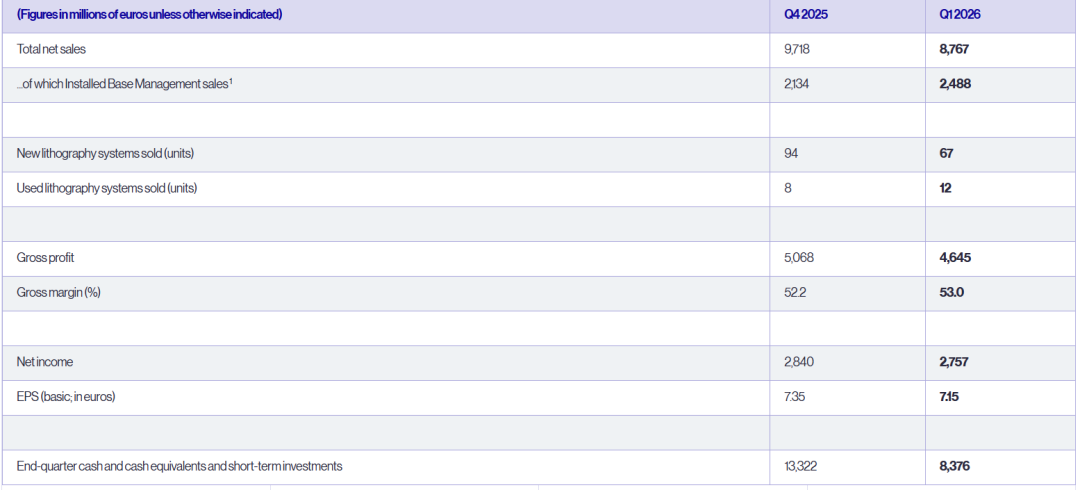Viewport: 1080px width, 490px height.
Task: Select EPS (basic; in euros) label
Action: click(x=66, y=397)
